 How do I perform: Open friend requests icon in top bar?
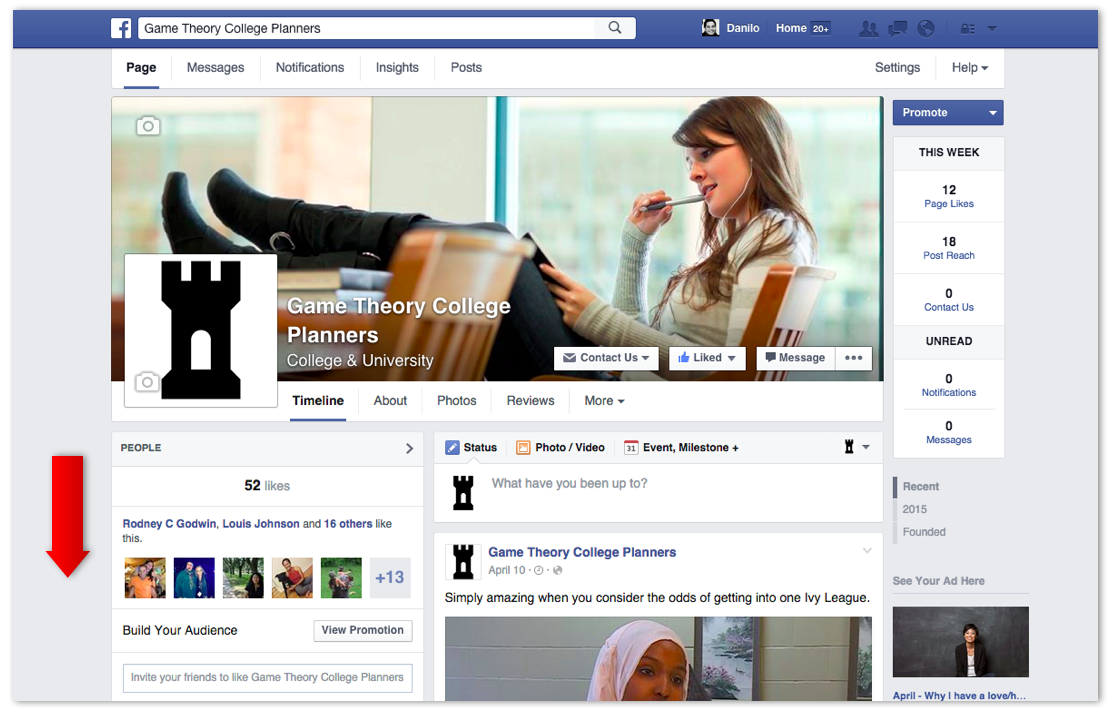(868, 28)
